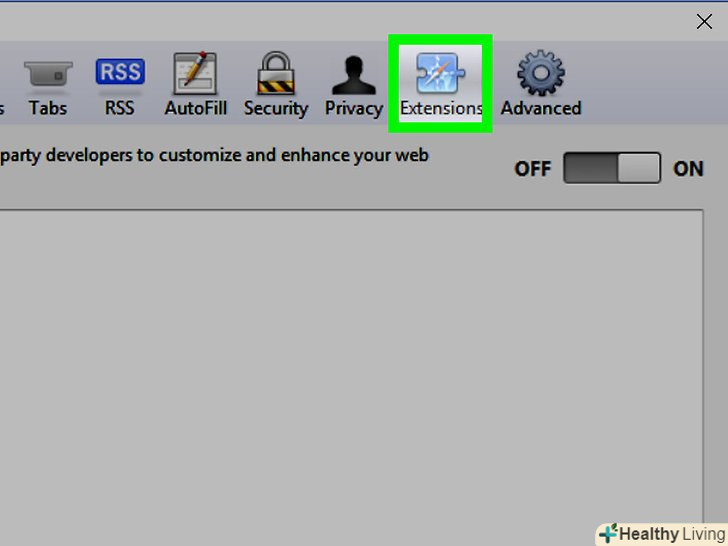The width and height of the screenshot is (728, 546).
Task: Open AutoFill via the pencil form icon
Action: (195, 73)
